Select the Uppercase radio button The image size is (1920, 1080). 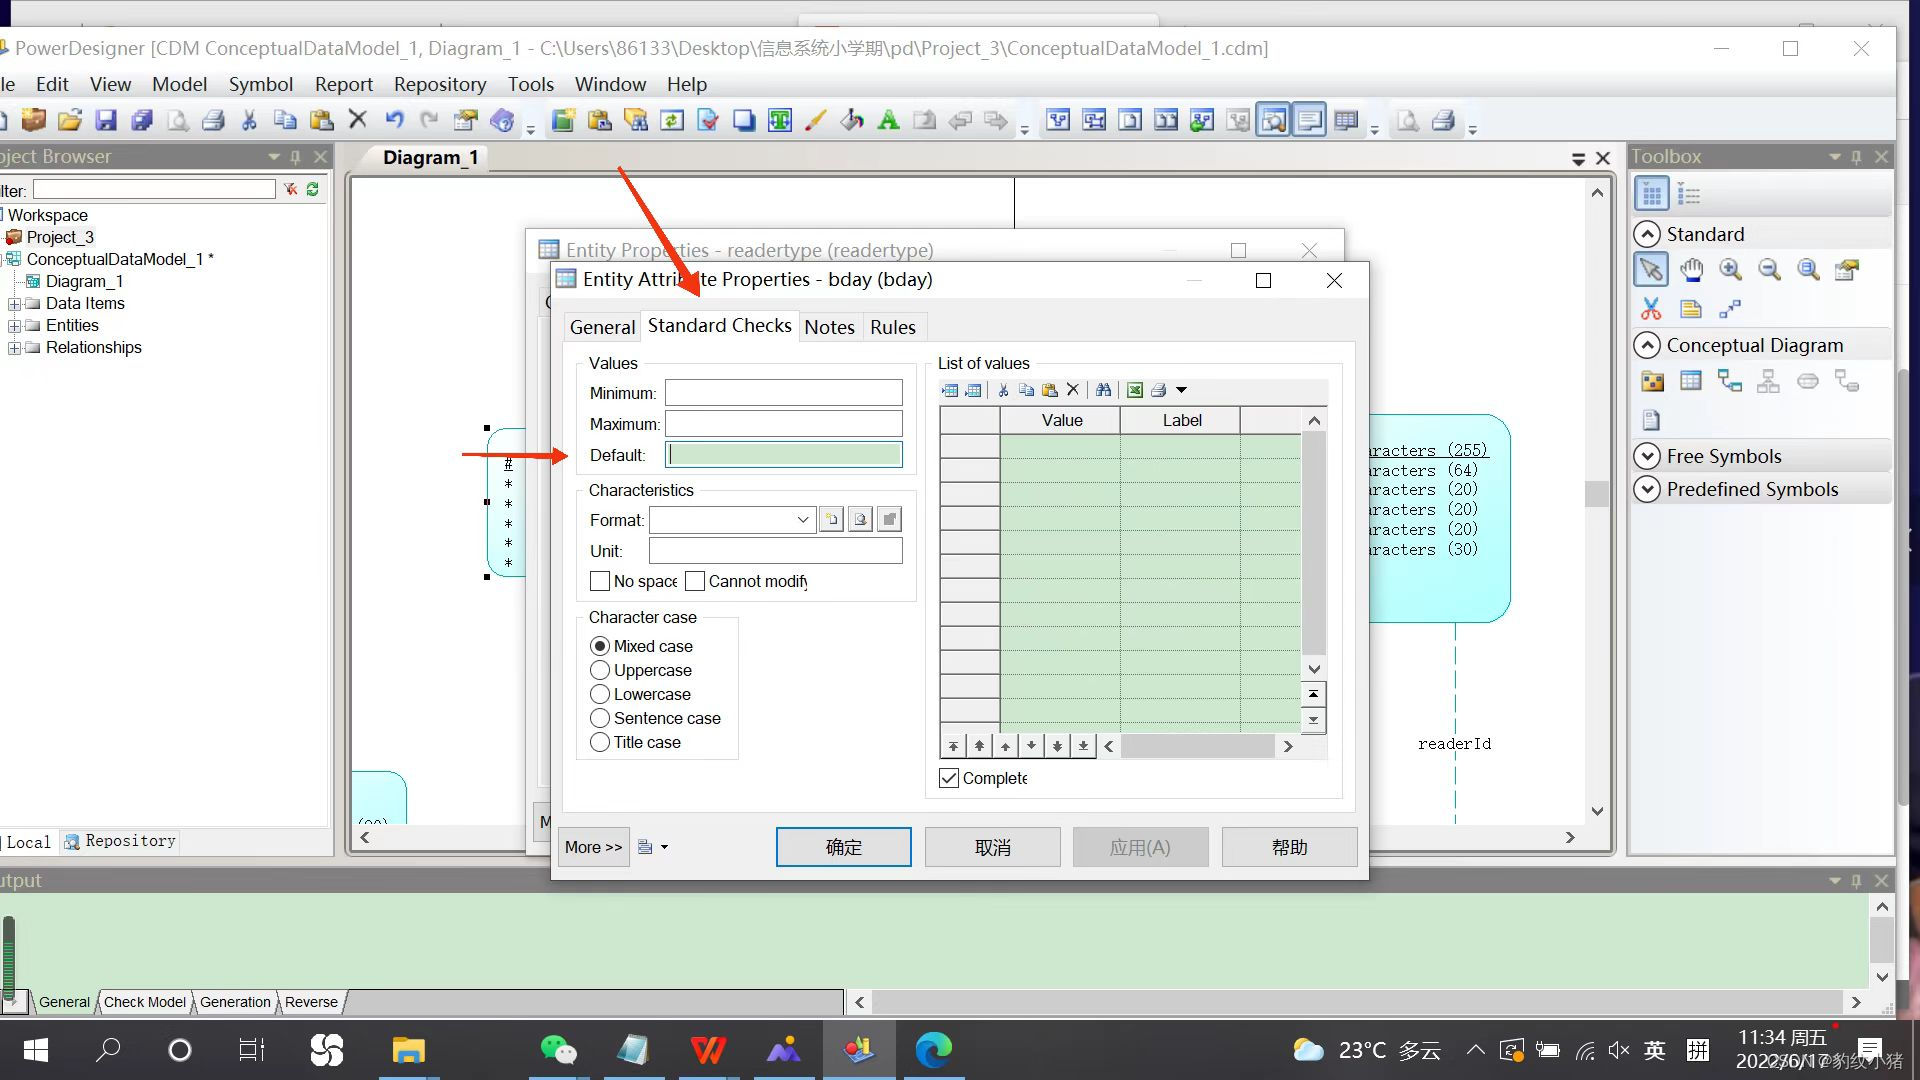point(600,670)
